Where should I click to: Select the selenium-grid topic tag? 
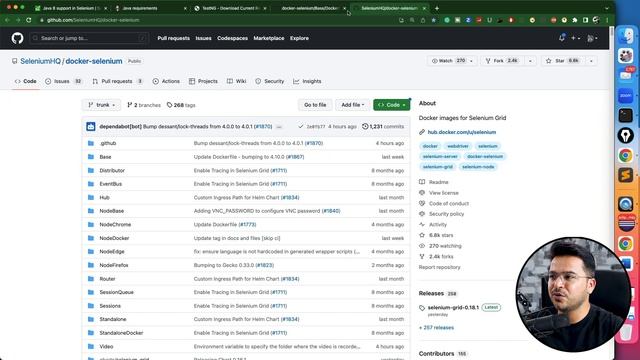438,167
